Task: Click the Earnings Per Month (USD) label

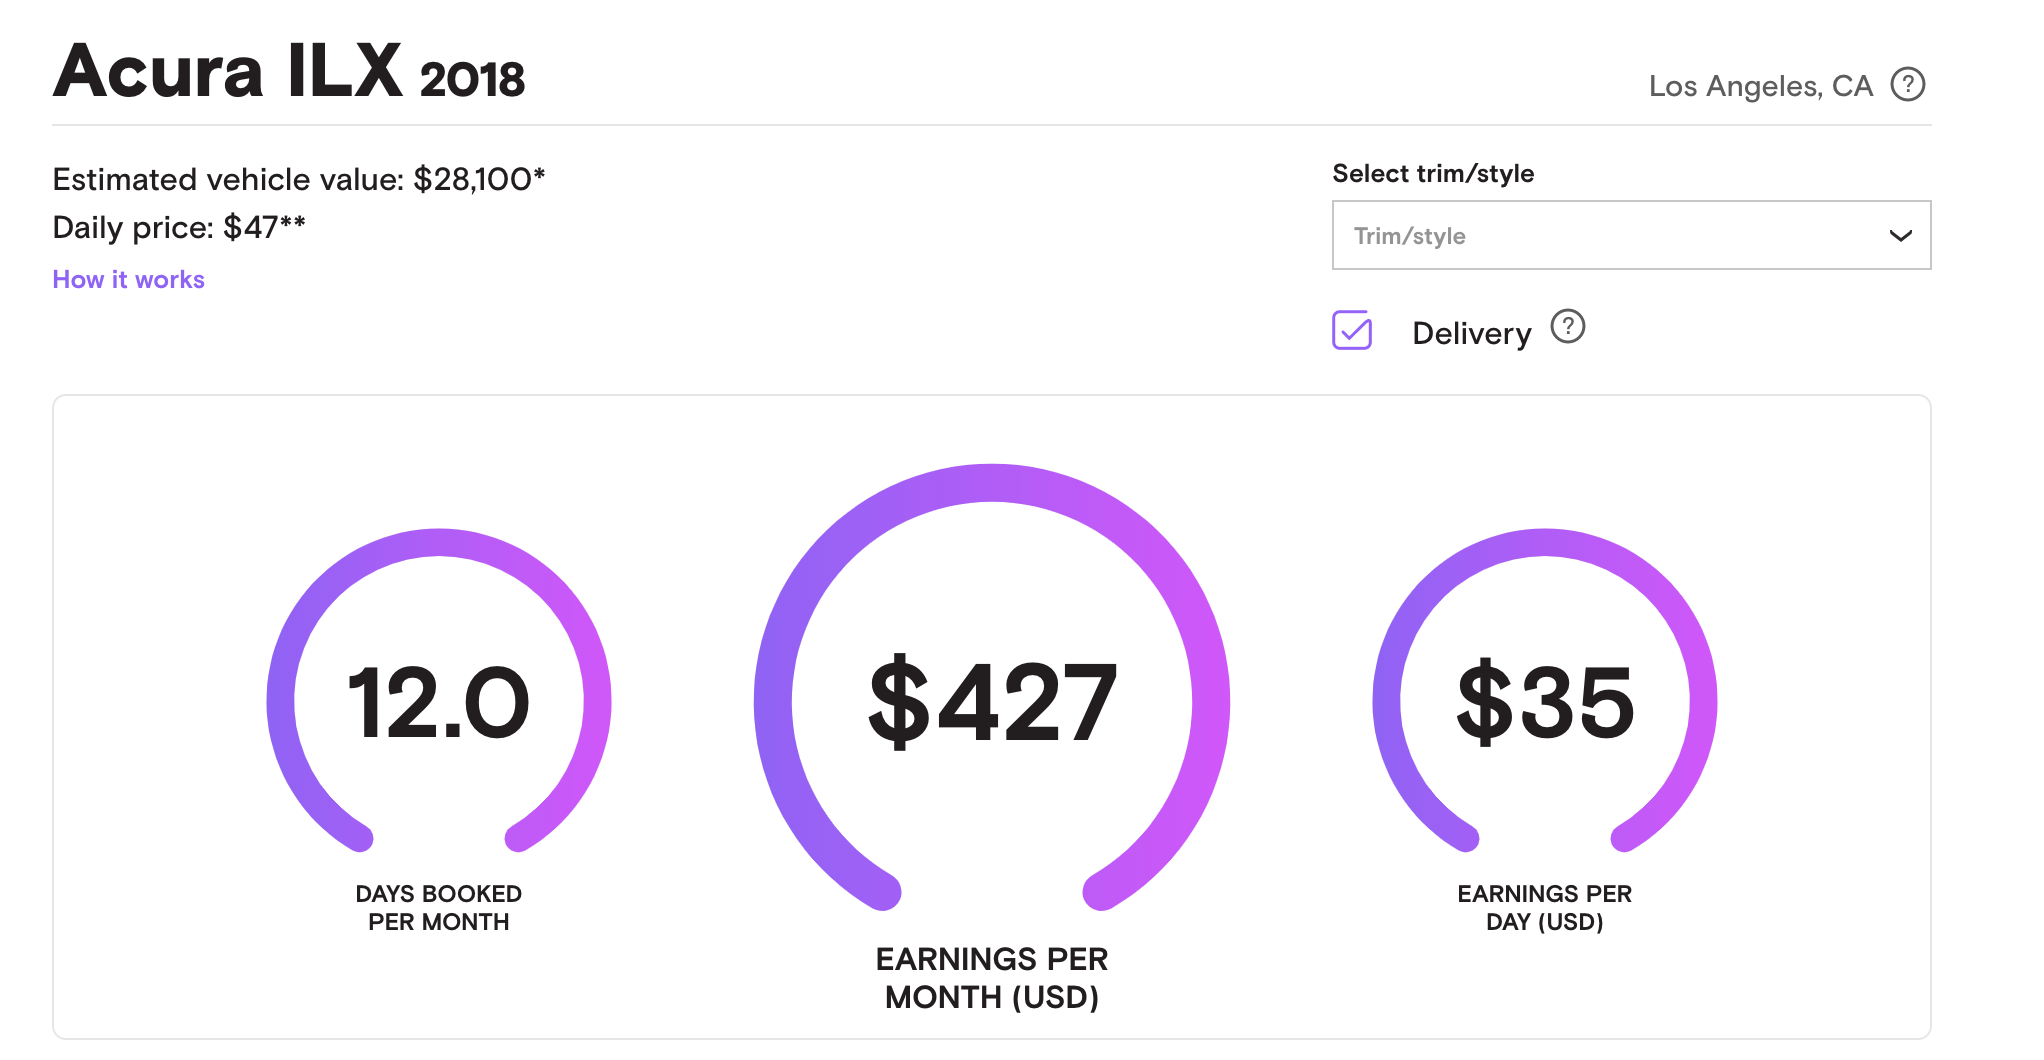Action: 992,978
